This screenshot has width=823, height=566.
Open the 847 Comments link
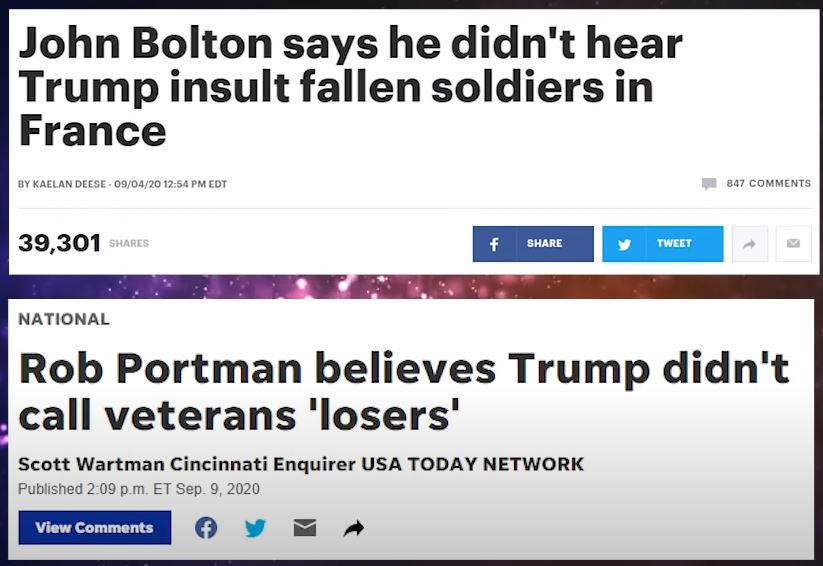768,183
